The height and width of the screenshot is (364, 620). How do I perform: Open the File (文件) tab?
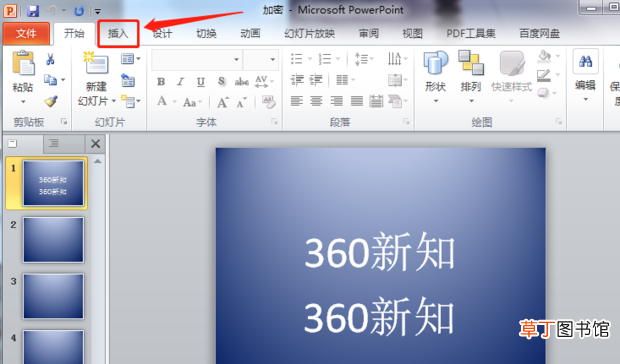[26, 34]
